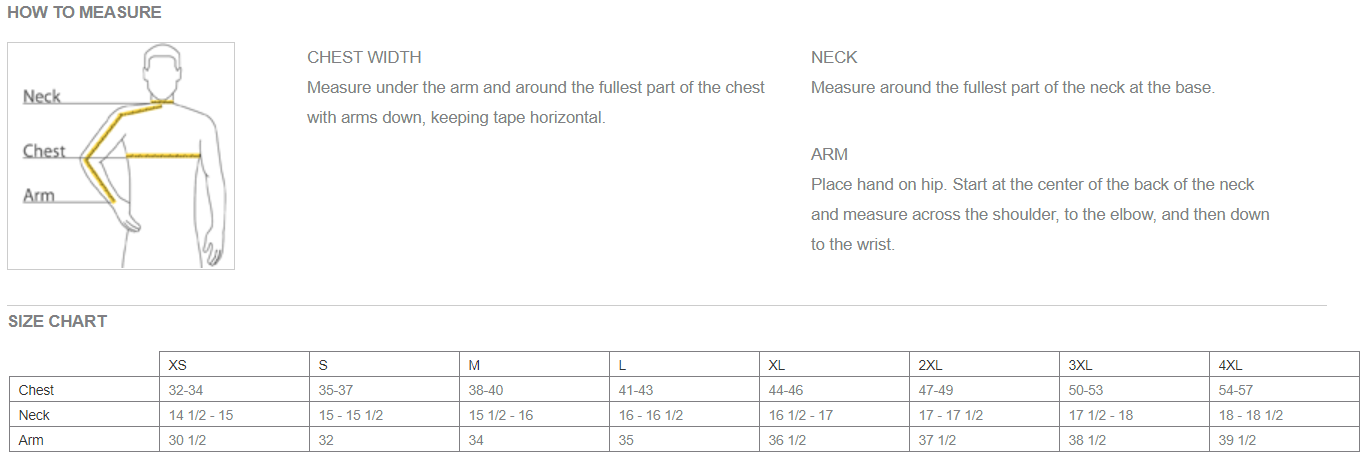Click the 38 1/2 arm cell for 3XL
The height and width of the screenshot is (458, 1367).
(x=1087, y=440)
